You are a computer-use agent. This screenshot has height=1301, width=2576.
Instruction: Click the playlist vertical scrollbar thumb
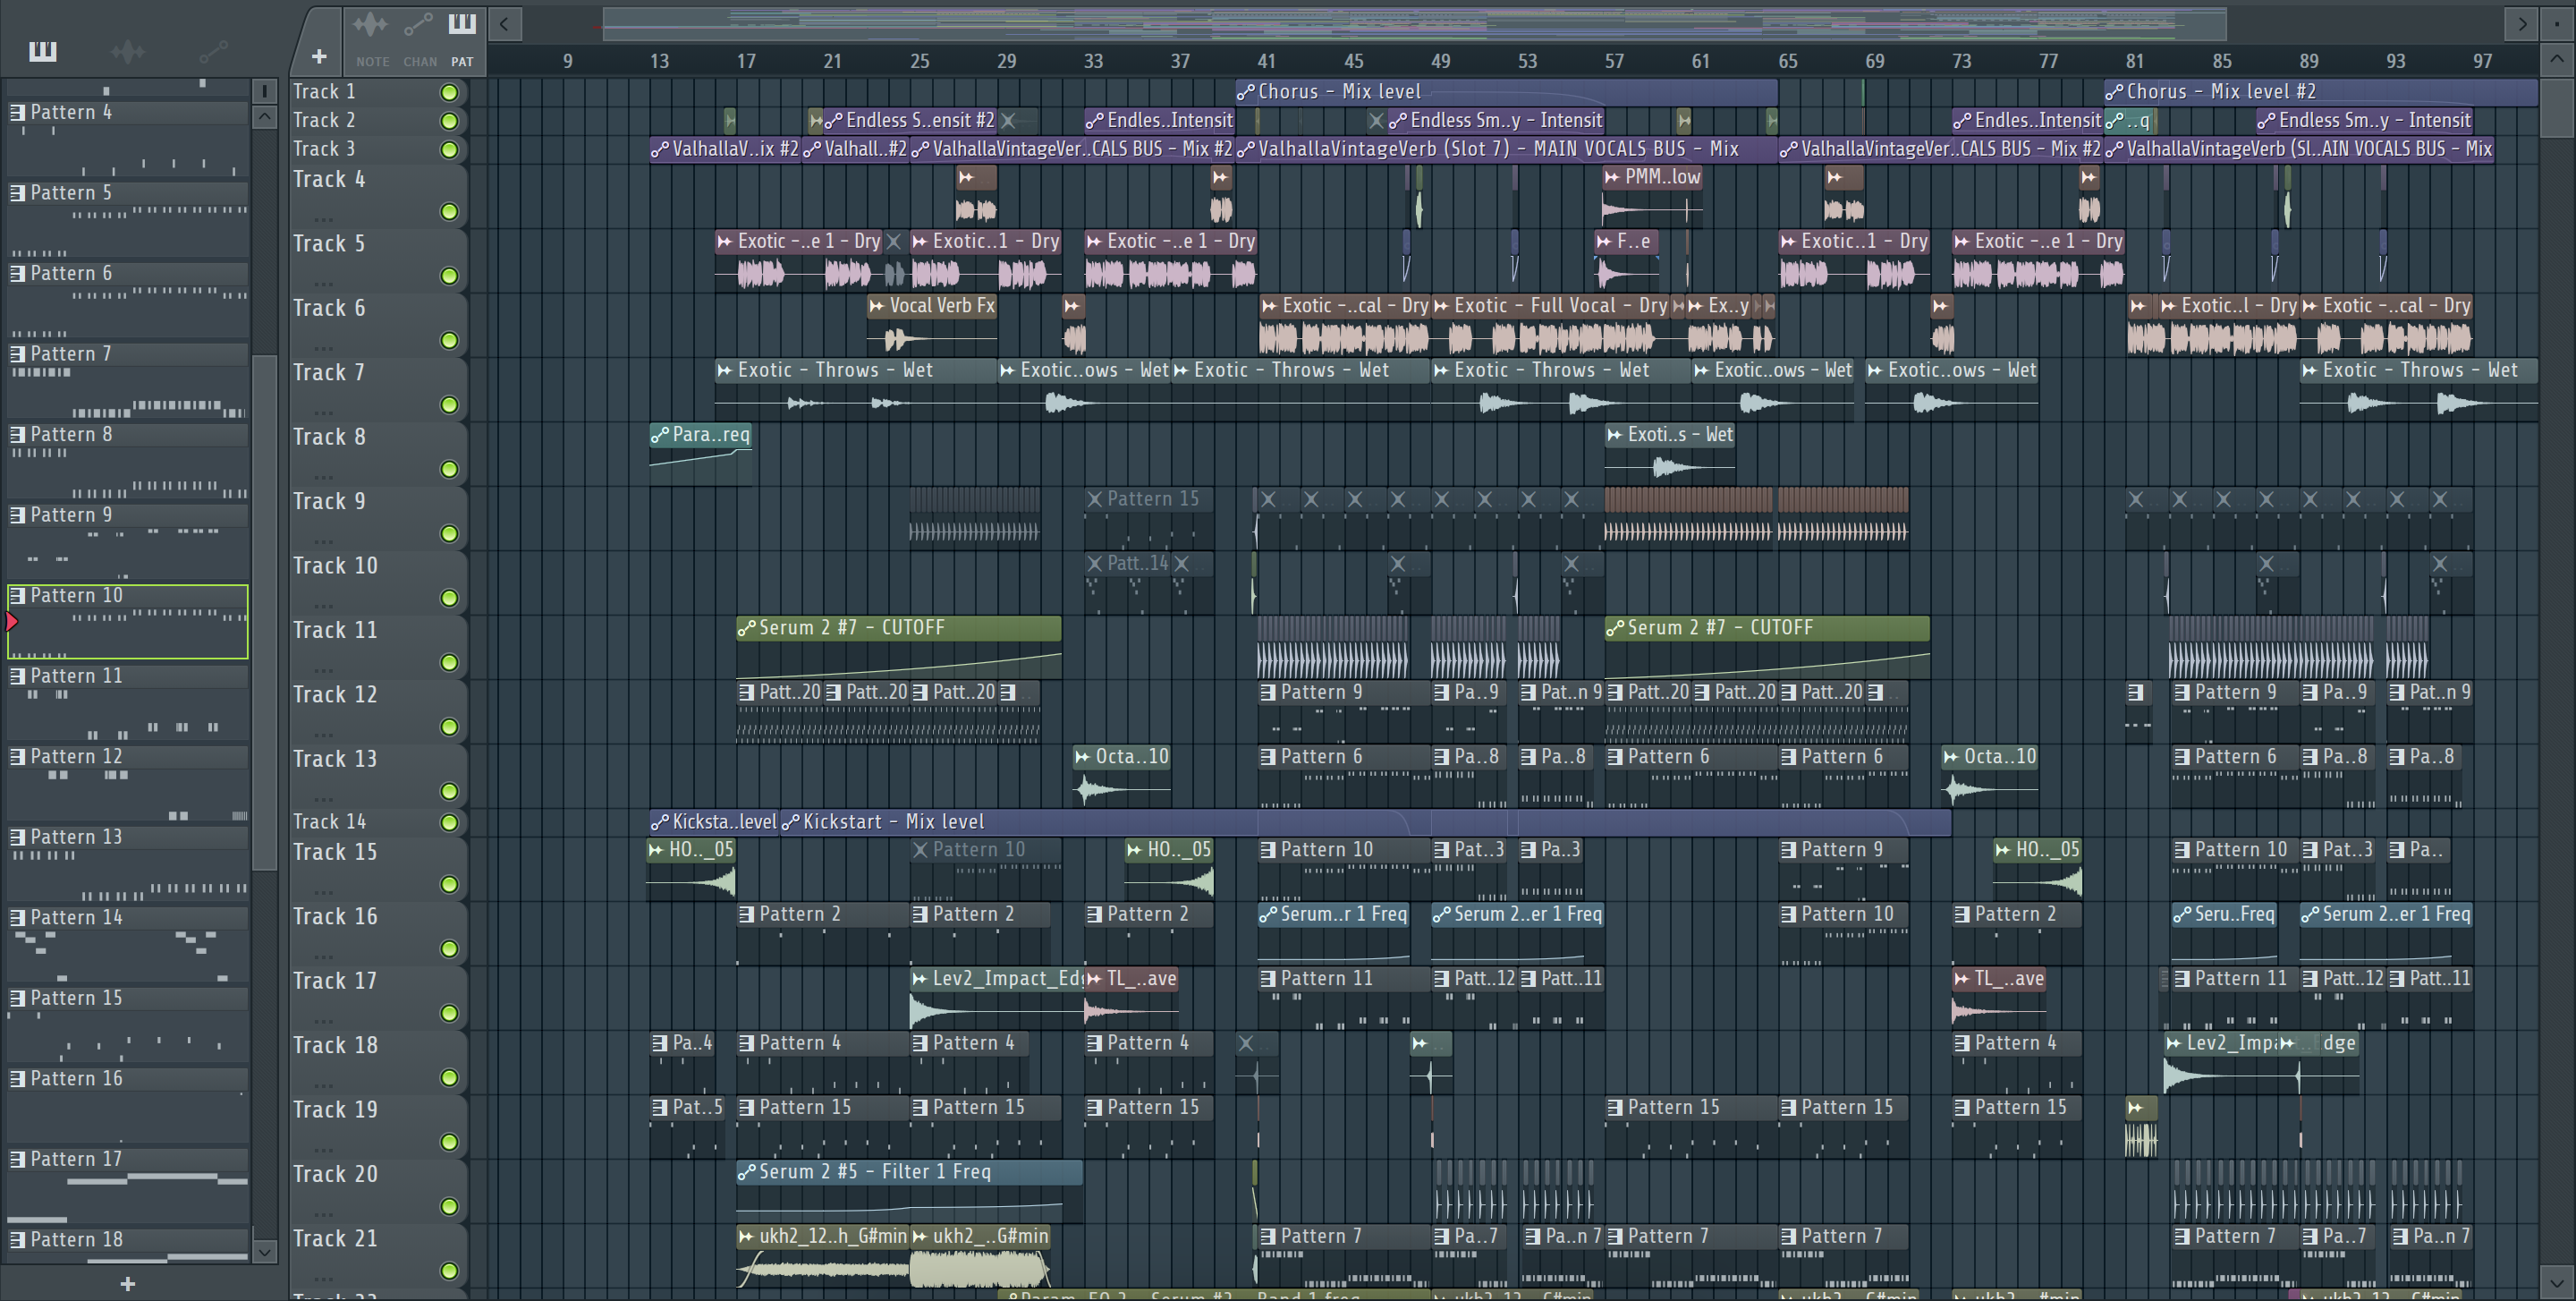click(2557, 107)
